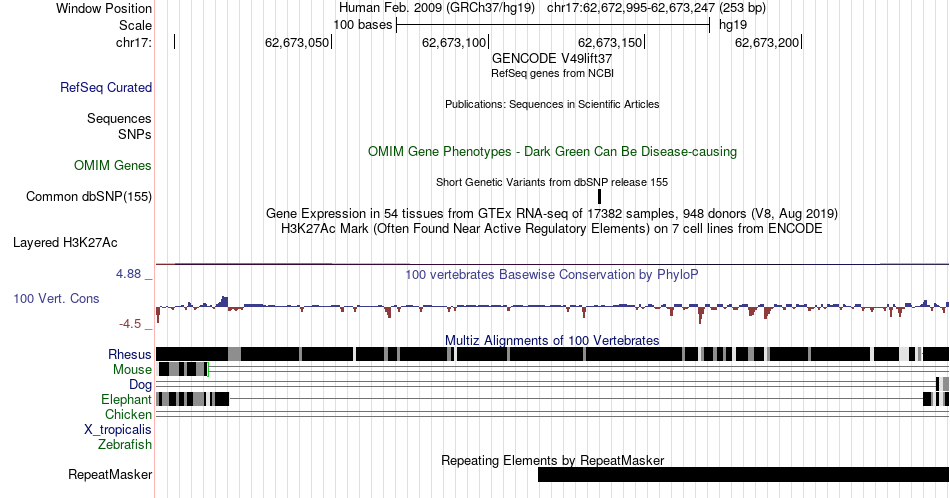Select the Dog alignment label
The height and width of the screenshot is (498, 950).
click(141, 385)
